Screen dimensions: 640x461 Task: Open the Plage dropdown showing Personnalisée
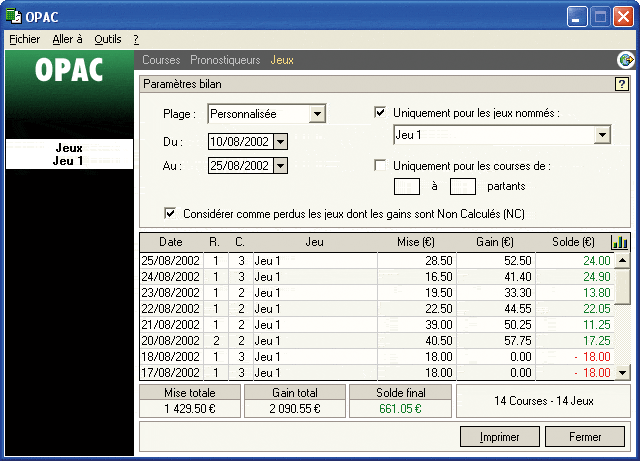317,114
